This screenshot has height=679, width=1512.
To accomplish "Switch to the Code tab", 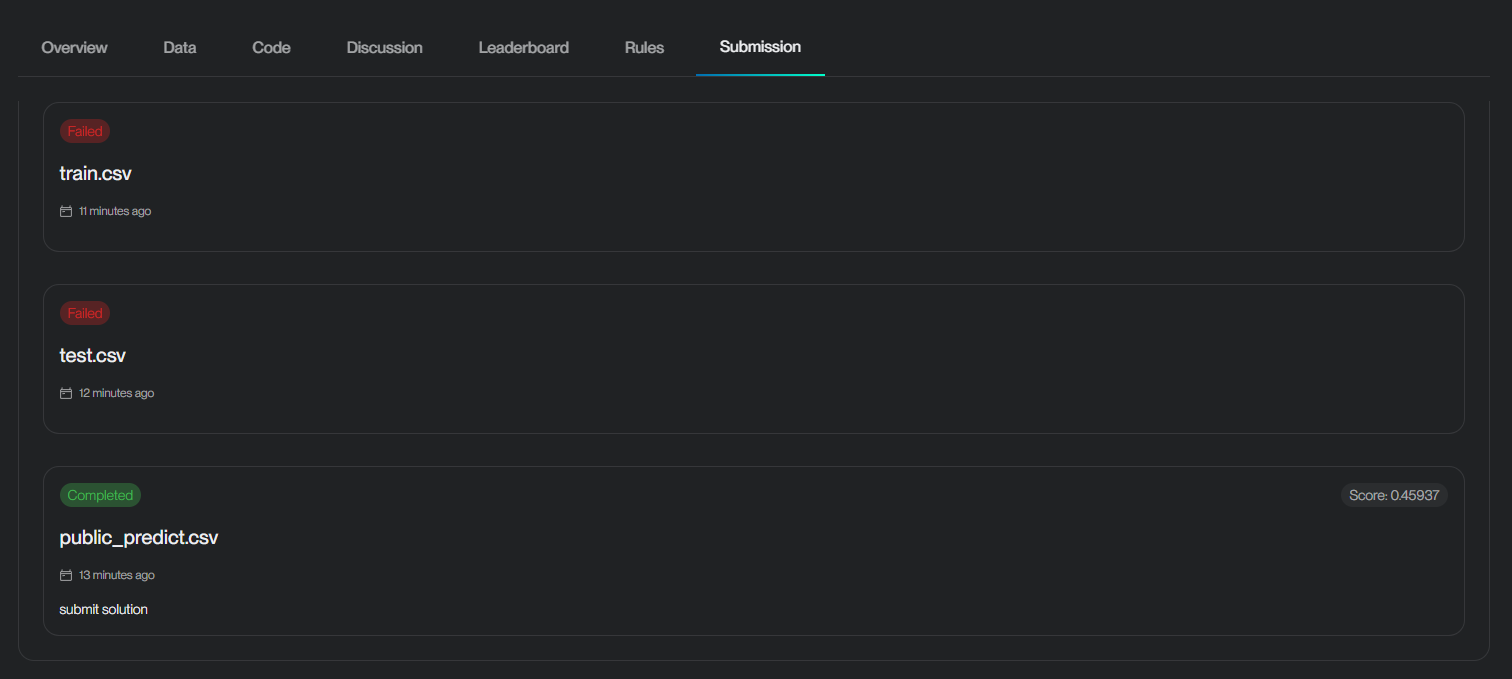I will (271, 47).
